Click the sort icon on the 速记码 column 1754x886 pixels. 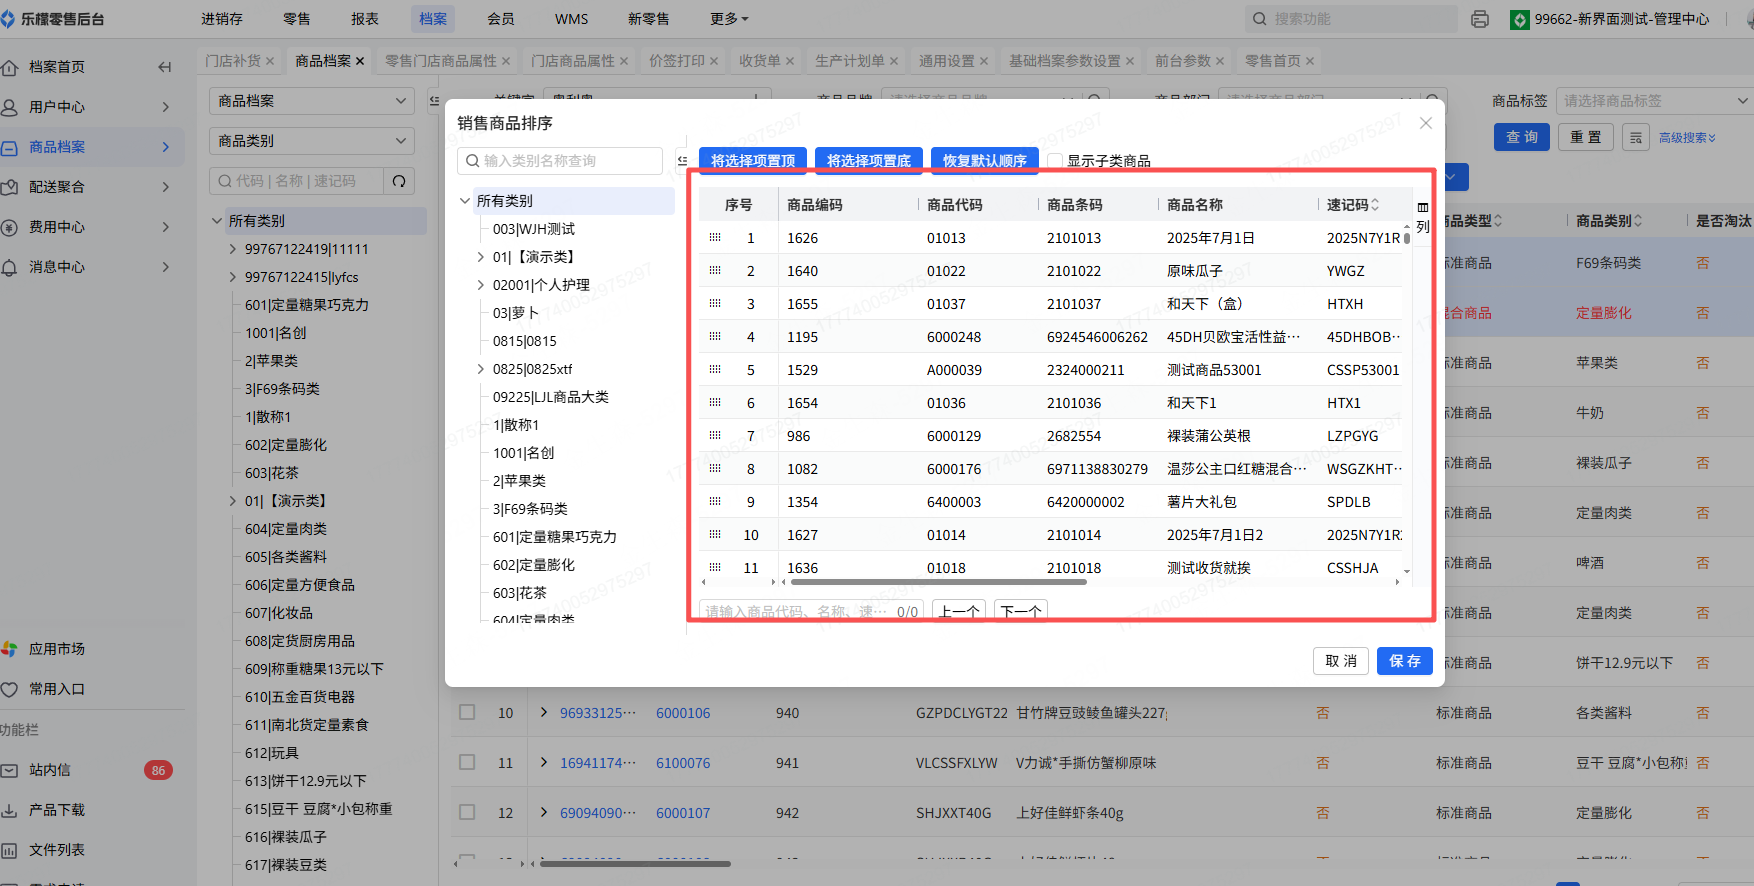tap(1376, 205)
